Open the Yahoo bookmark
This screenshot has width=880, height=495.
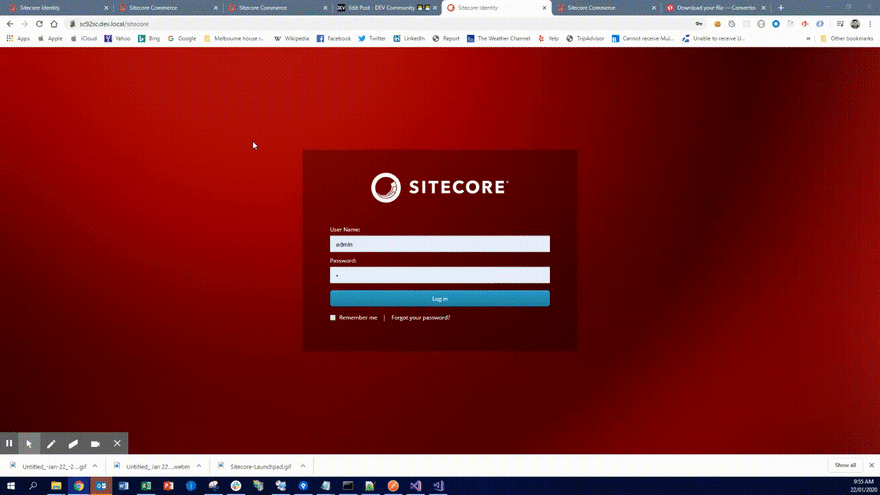tap(117, 39)
